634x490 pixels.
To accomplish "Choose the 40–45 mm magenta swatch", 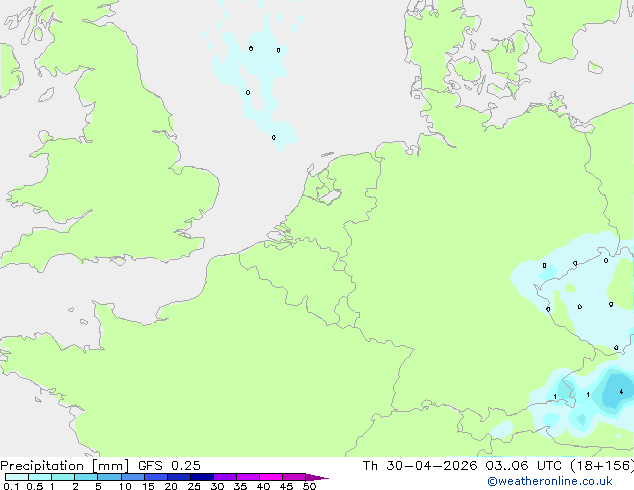I will pos(271,477).
